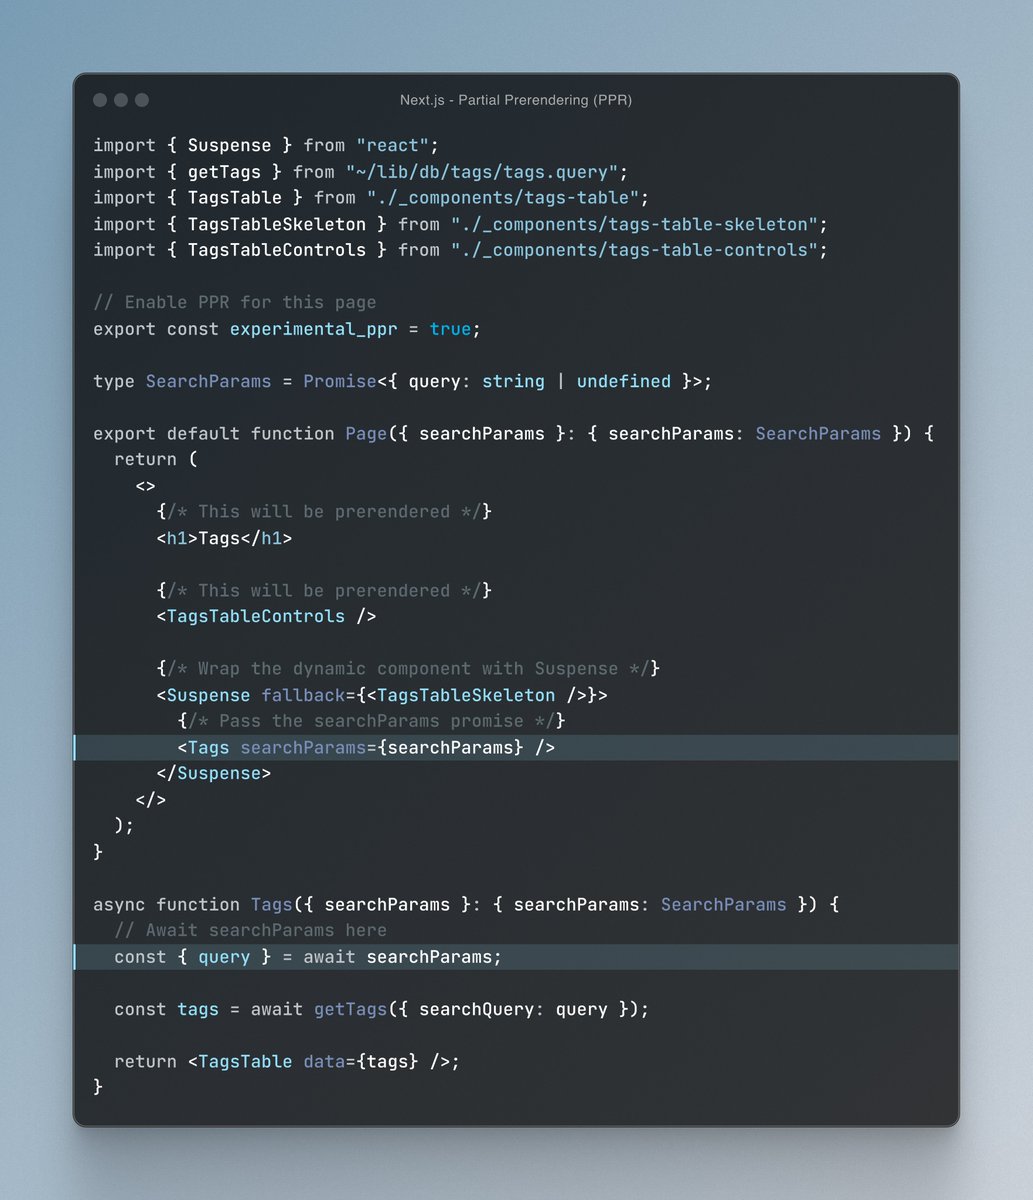1033x1200 pixels.
Task: Click the "fallback" attribute on Suspense
Action: pyautogui.click(x=303, y=694)
